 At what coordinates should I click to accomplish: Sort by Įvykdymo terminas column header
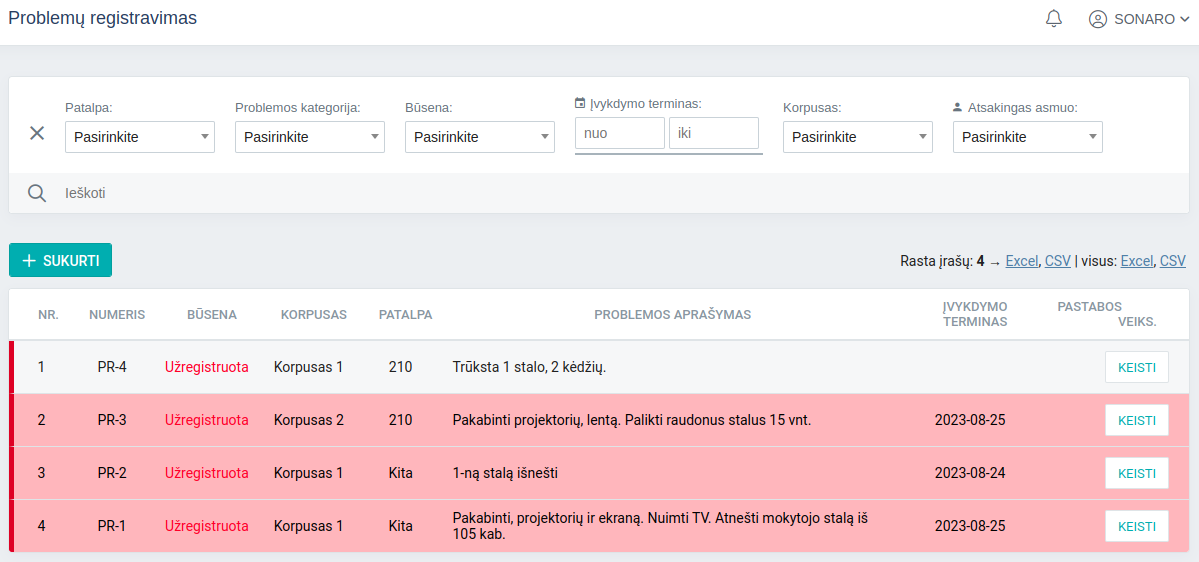(x=975, y=314)
